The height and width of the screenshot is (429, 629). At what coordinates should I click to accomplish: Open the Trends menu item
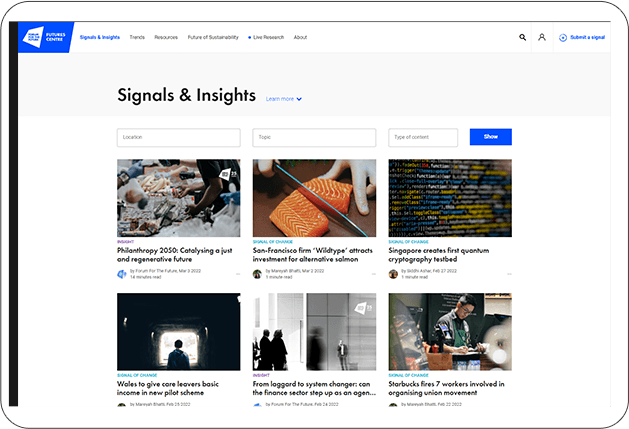coord(137,37)
